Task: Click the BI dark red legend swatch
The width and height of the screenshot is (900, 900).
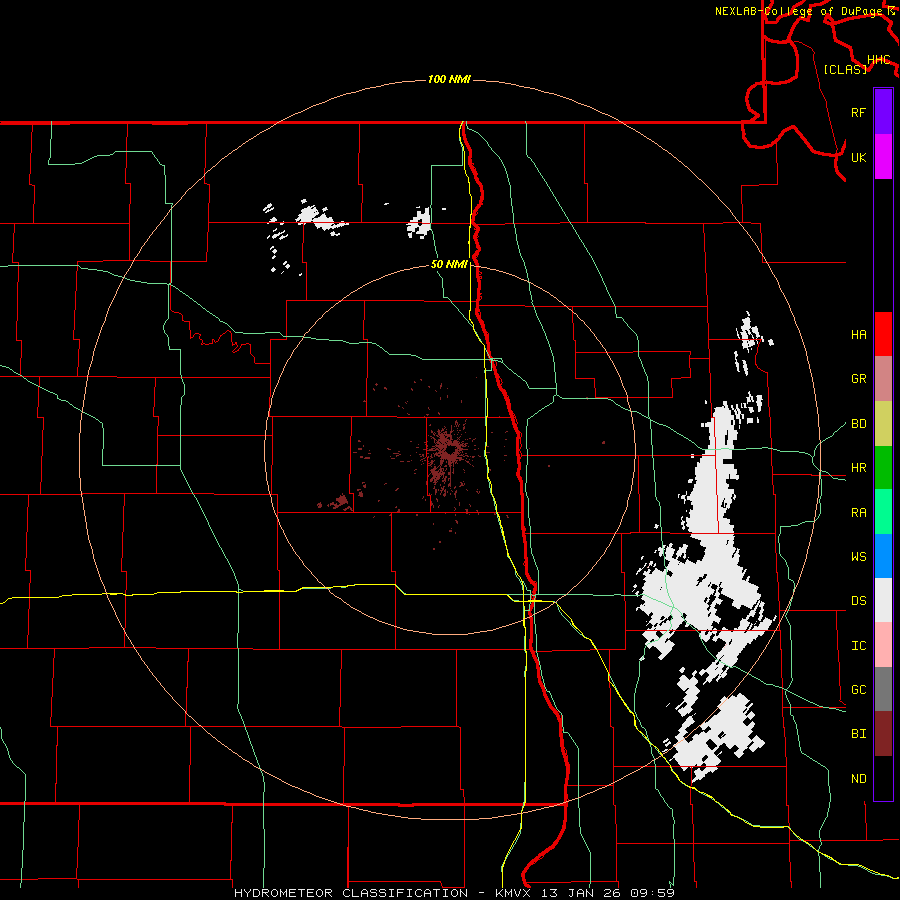Action: coord(883,734)
